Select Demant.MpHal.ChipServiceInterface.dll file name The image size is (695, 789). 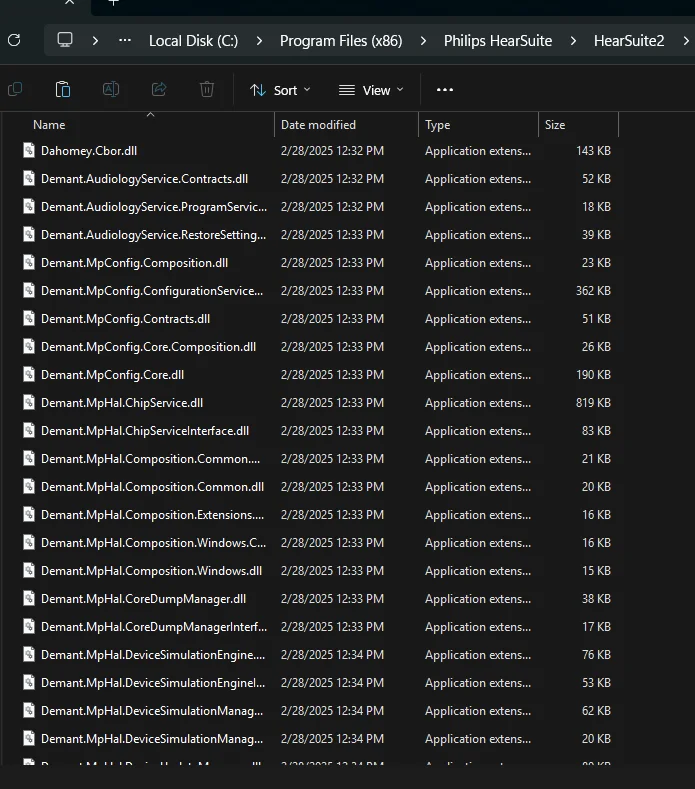pos(145,431)
